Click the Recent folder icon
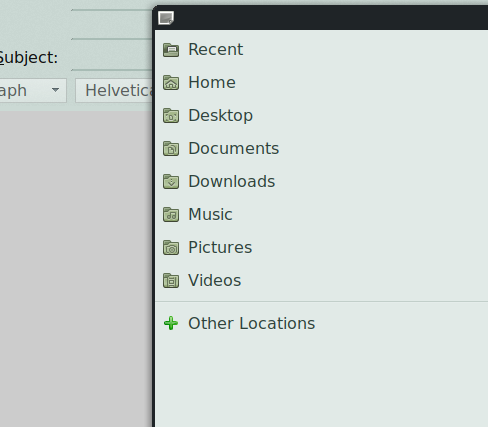Viewport: 488px width, 427px height. [171, 50]
